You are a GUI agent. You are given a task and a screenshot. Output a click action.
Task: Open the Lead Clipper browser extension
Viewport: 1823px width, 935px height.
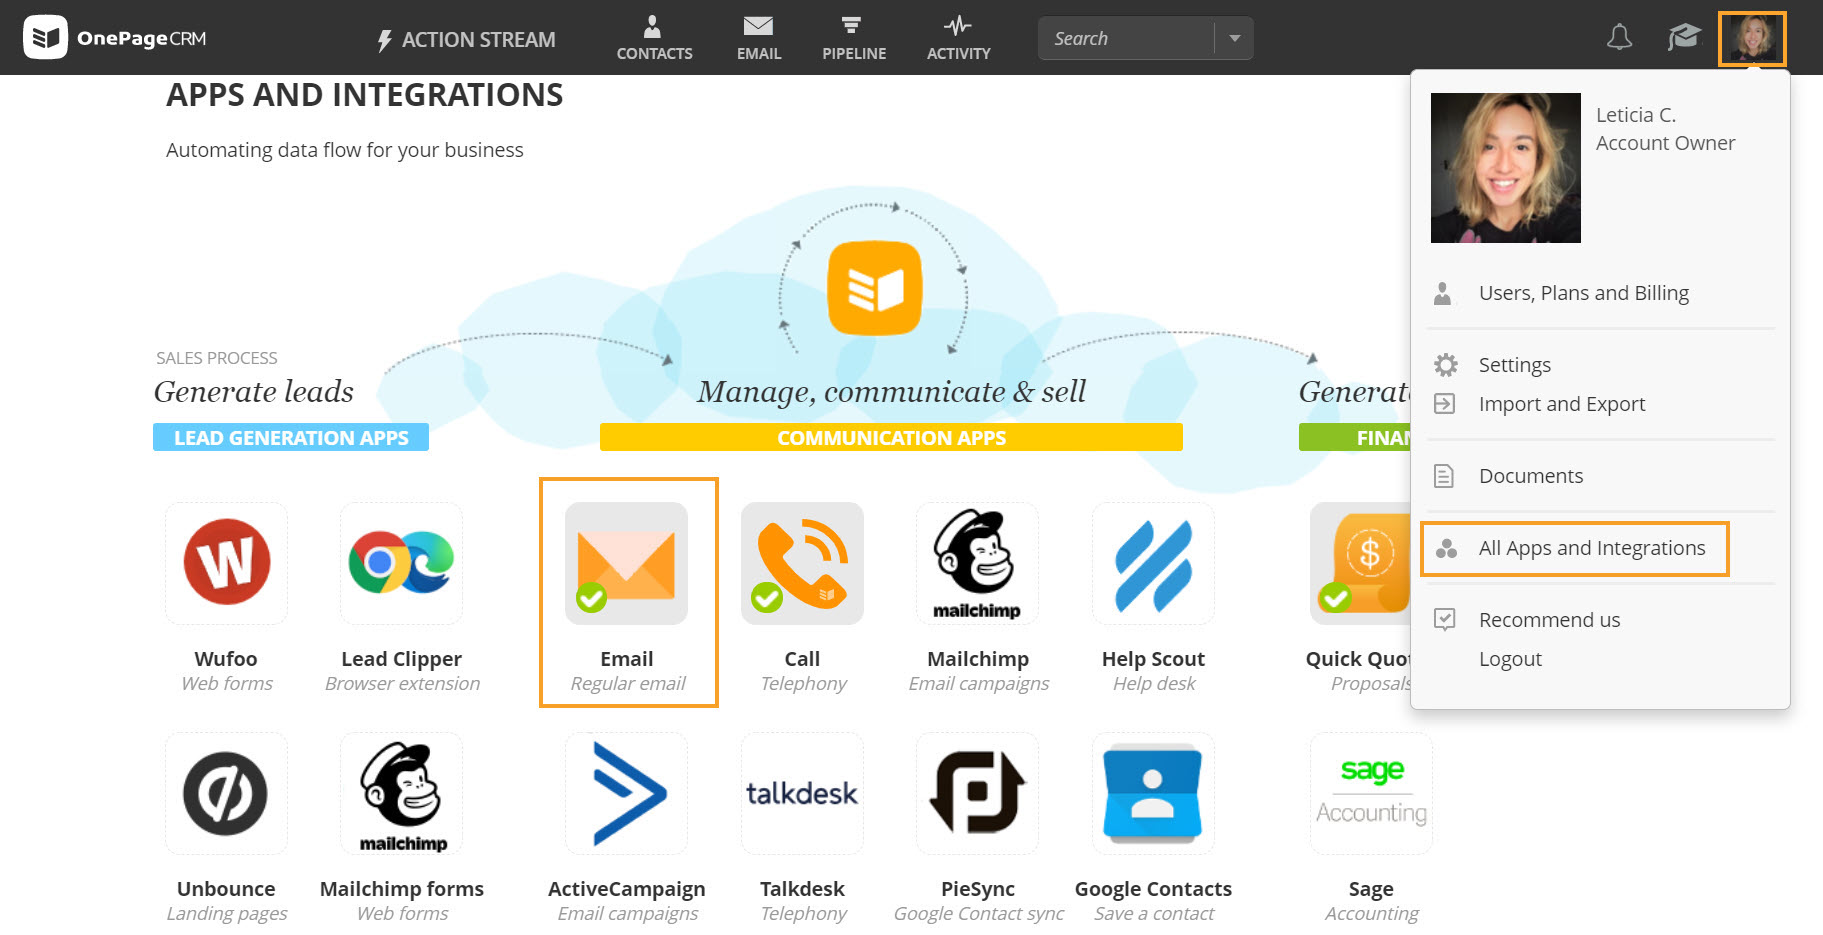pyautogui.click(x=402, y=563)
